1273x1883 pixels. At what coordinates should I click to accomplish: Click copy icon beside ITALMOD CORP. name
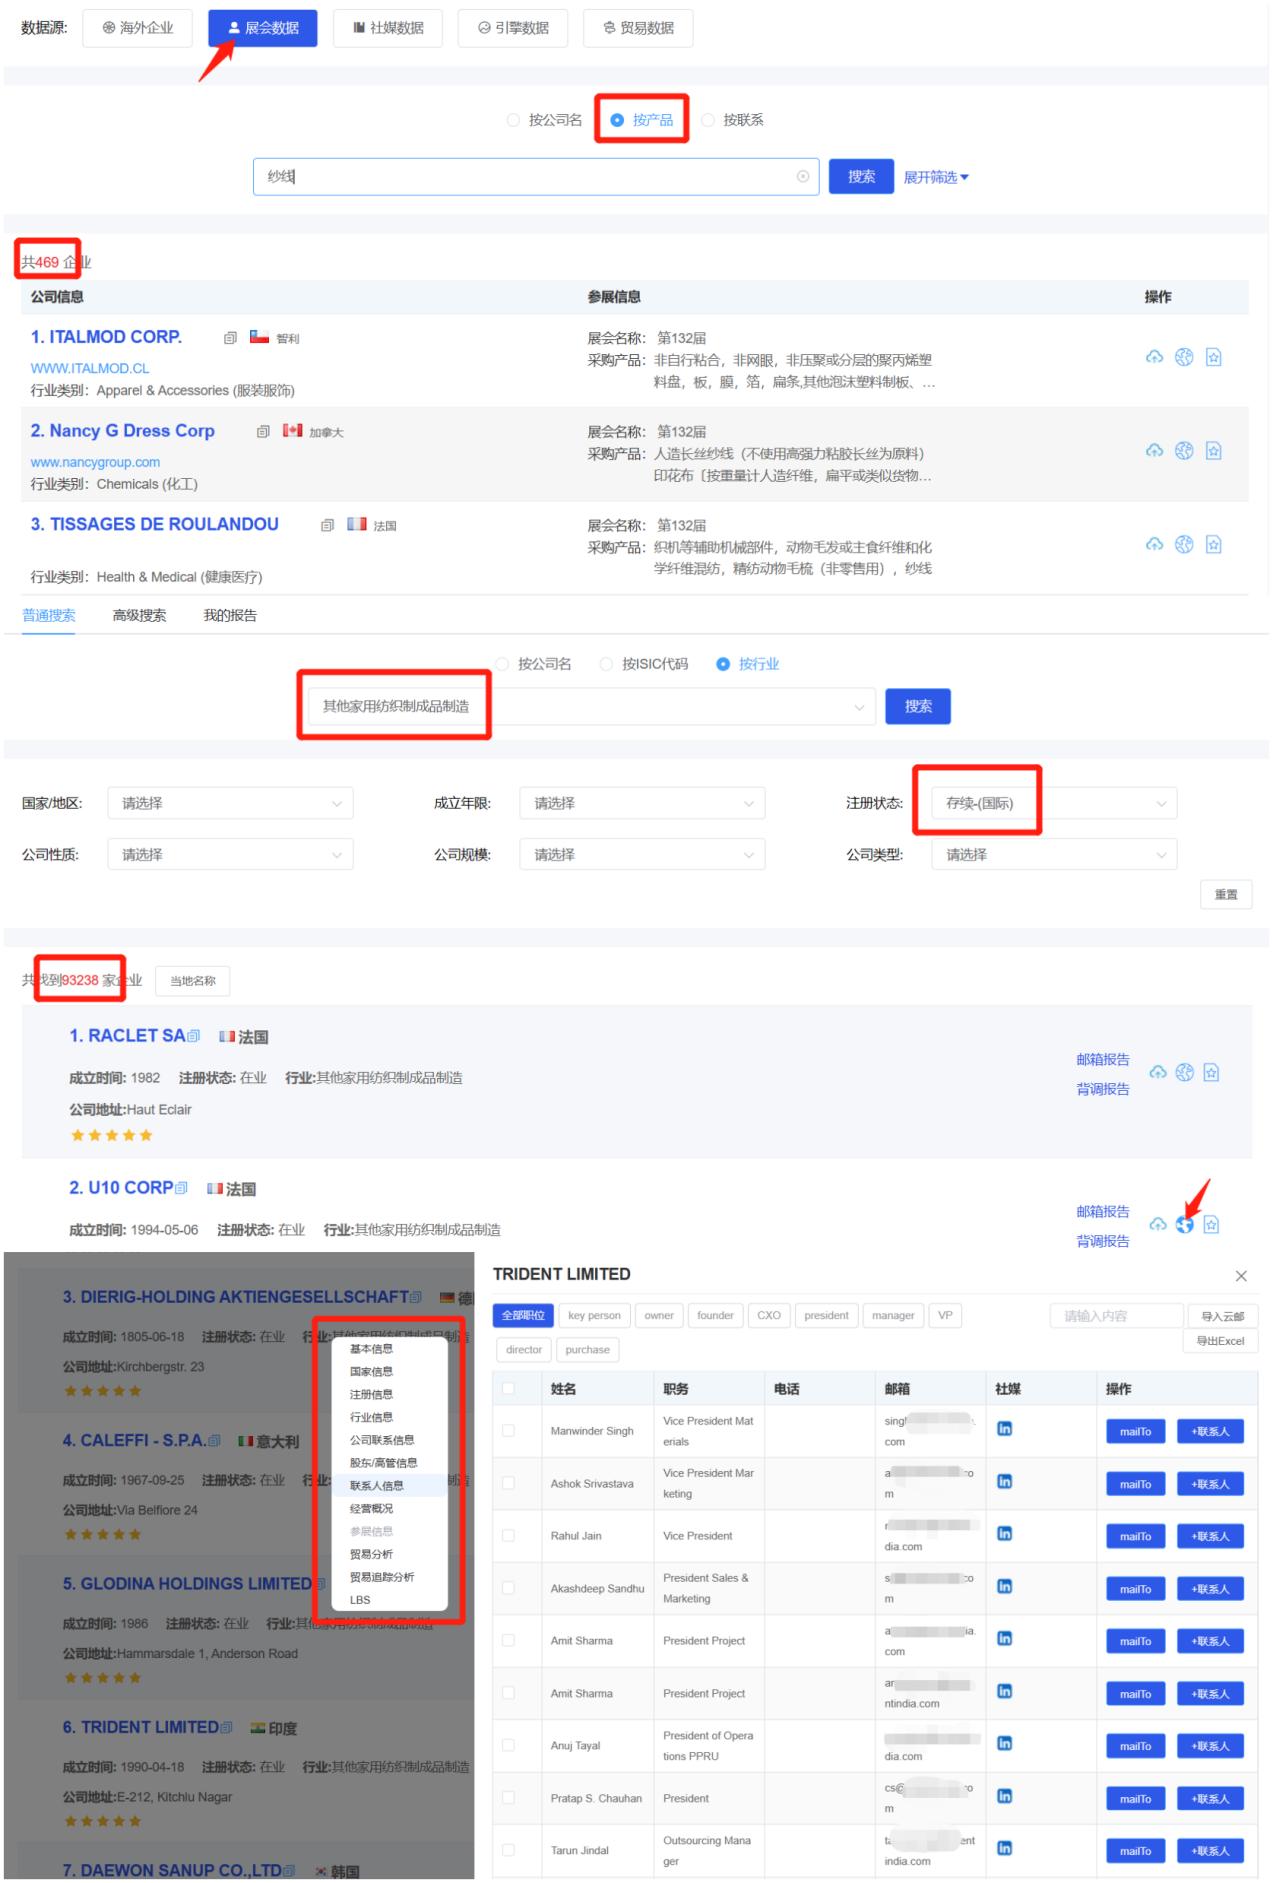[230, 338]
